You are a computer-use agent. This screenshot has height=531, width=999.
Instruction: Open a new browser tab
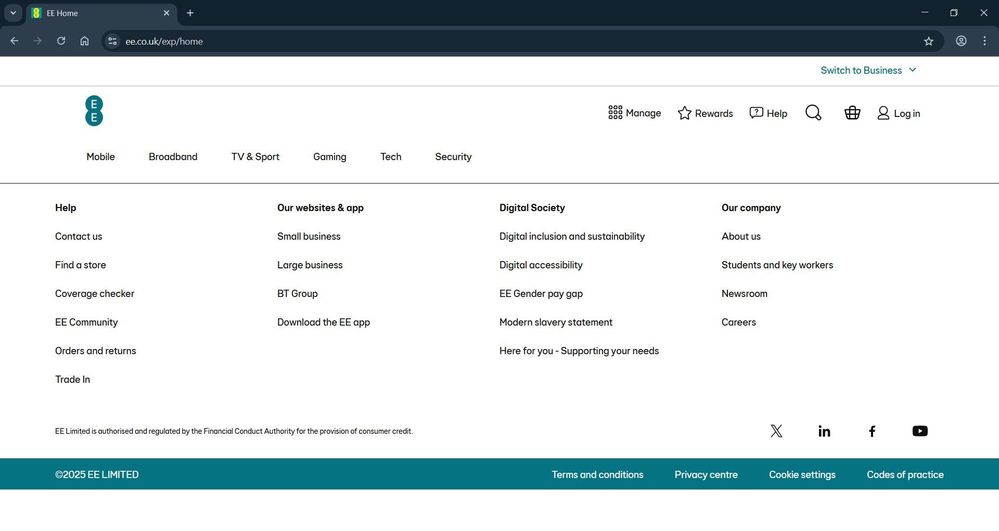point(190,13)
